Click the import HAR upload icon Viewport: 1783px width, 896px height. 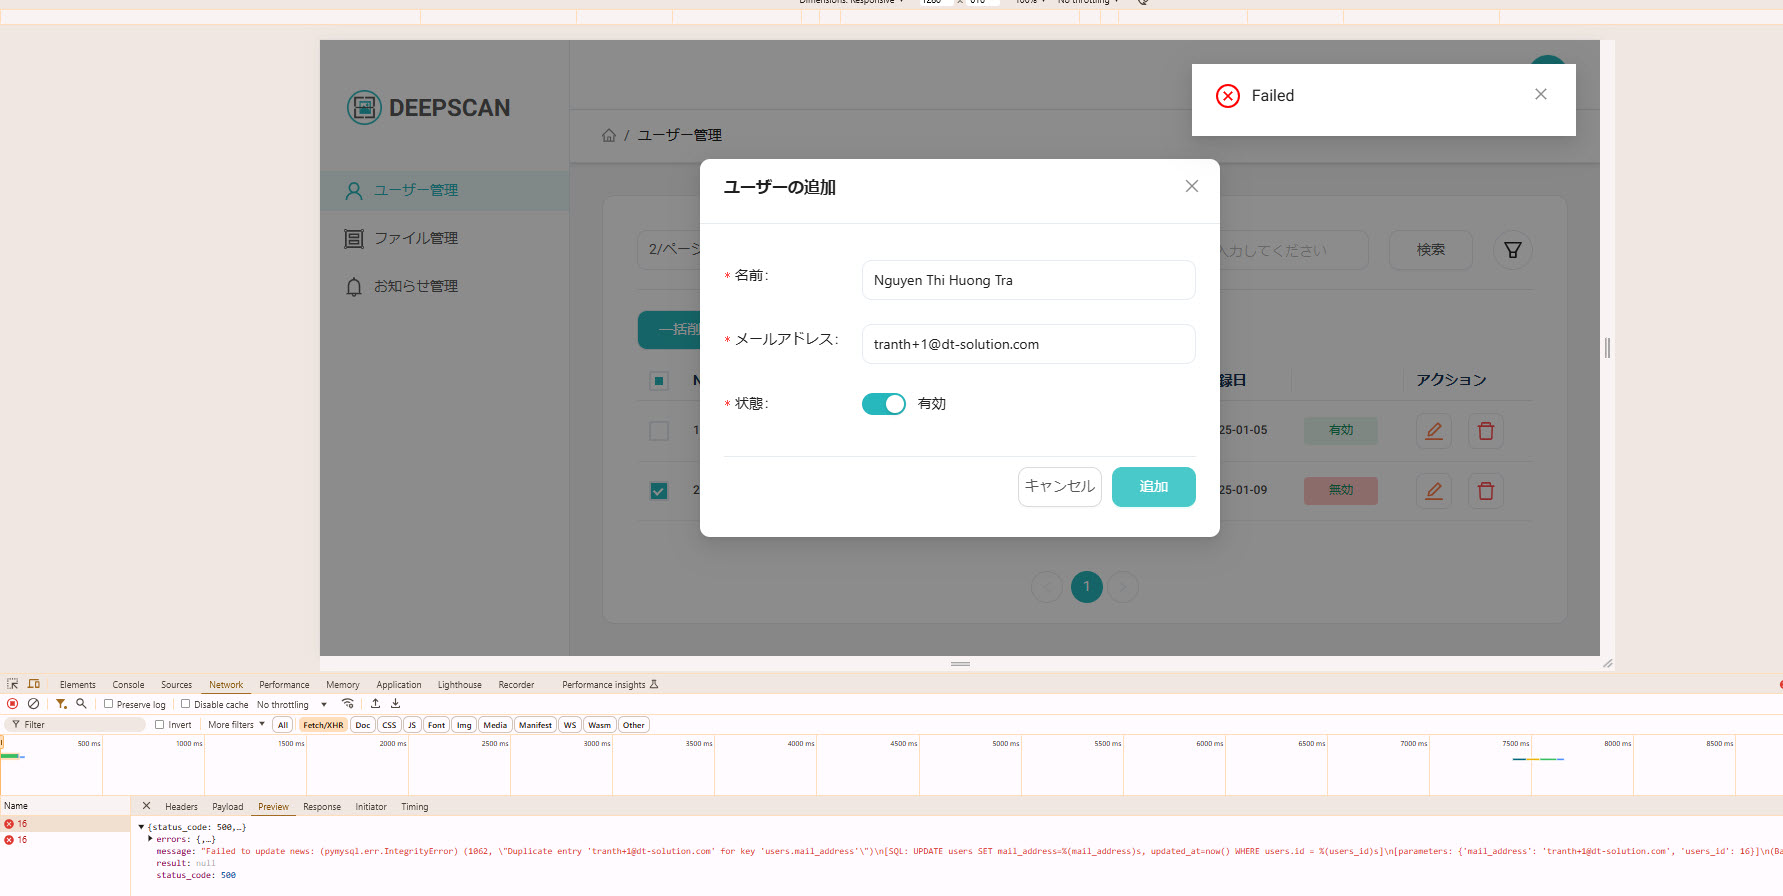tap(376, 704)
